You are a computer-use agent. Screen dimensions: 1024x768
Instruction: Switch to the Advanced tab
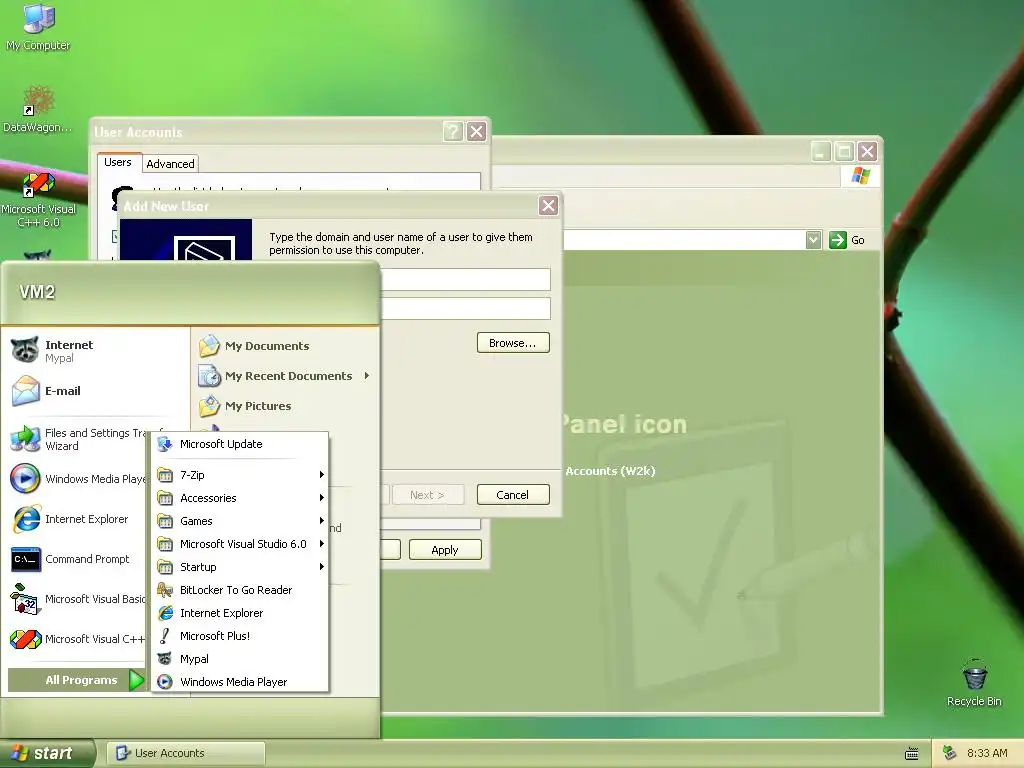[170, 164]
